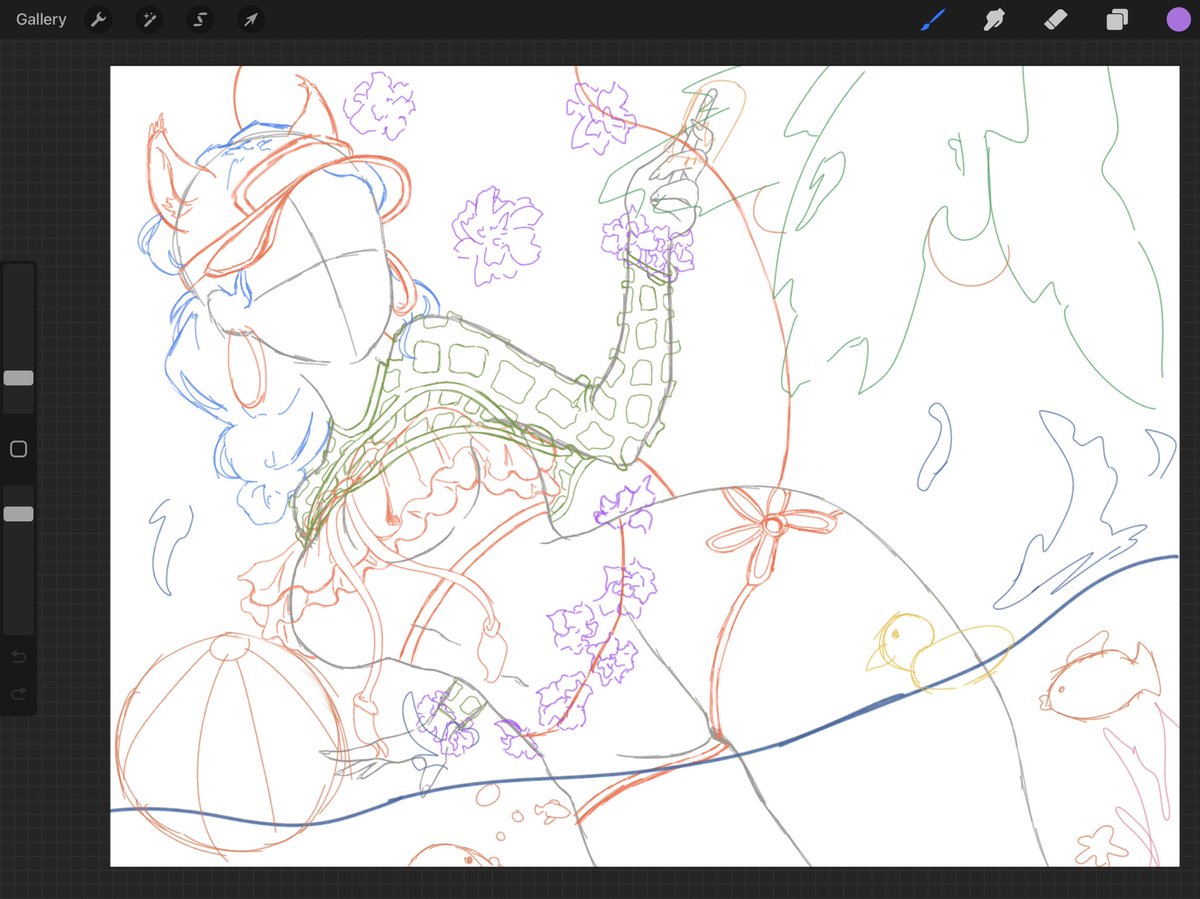1200x899 pixels.
Task: Select the Smudge tool
Action: (x=994, y=19)
